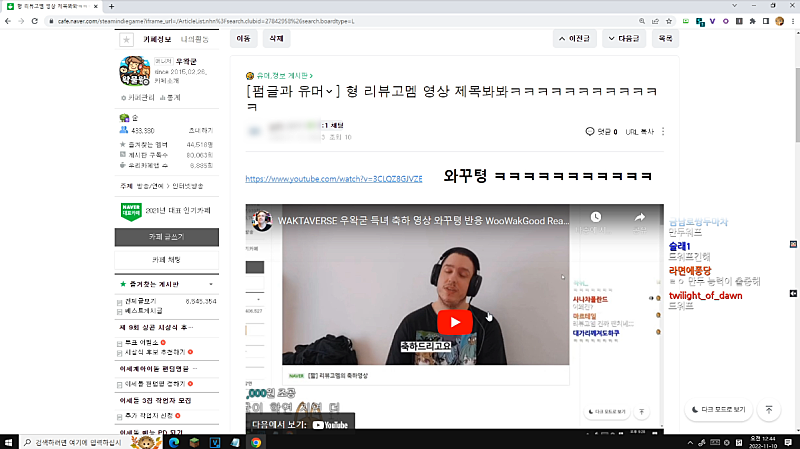Click the YouTube channel avatar on the video
This screenshot has height=449, width=800.
[x=262, y=219]
